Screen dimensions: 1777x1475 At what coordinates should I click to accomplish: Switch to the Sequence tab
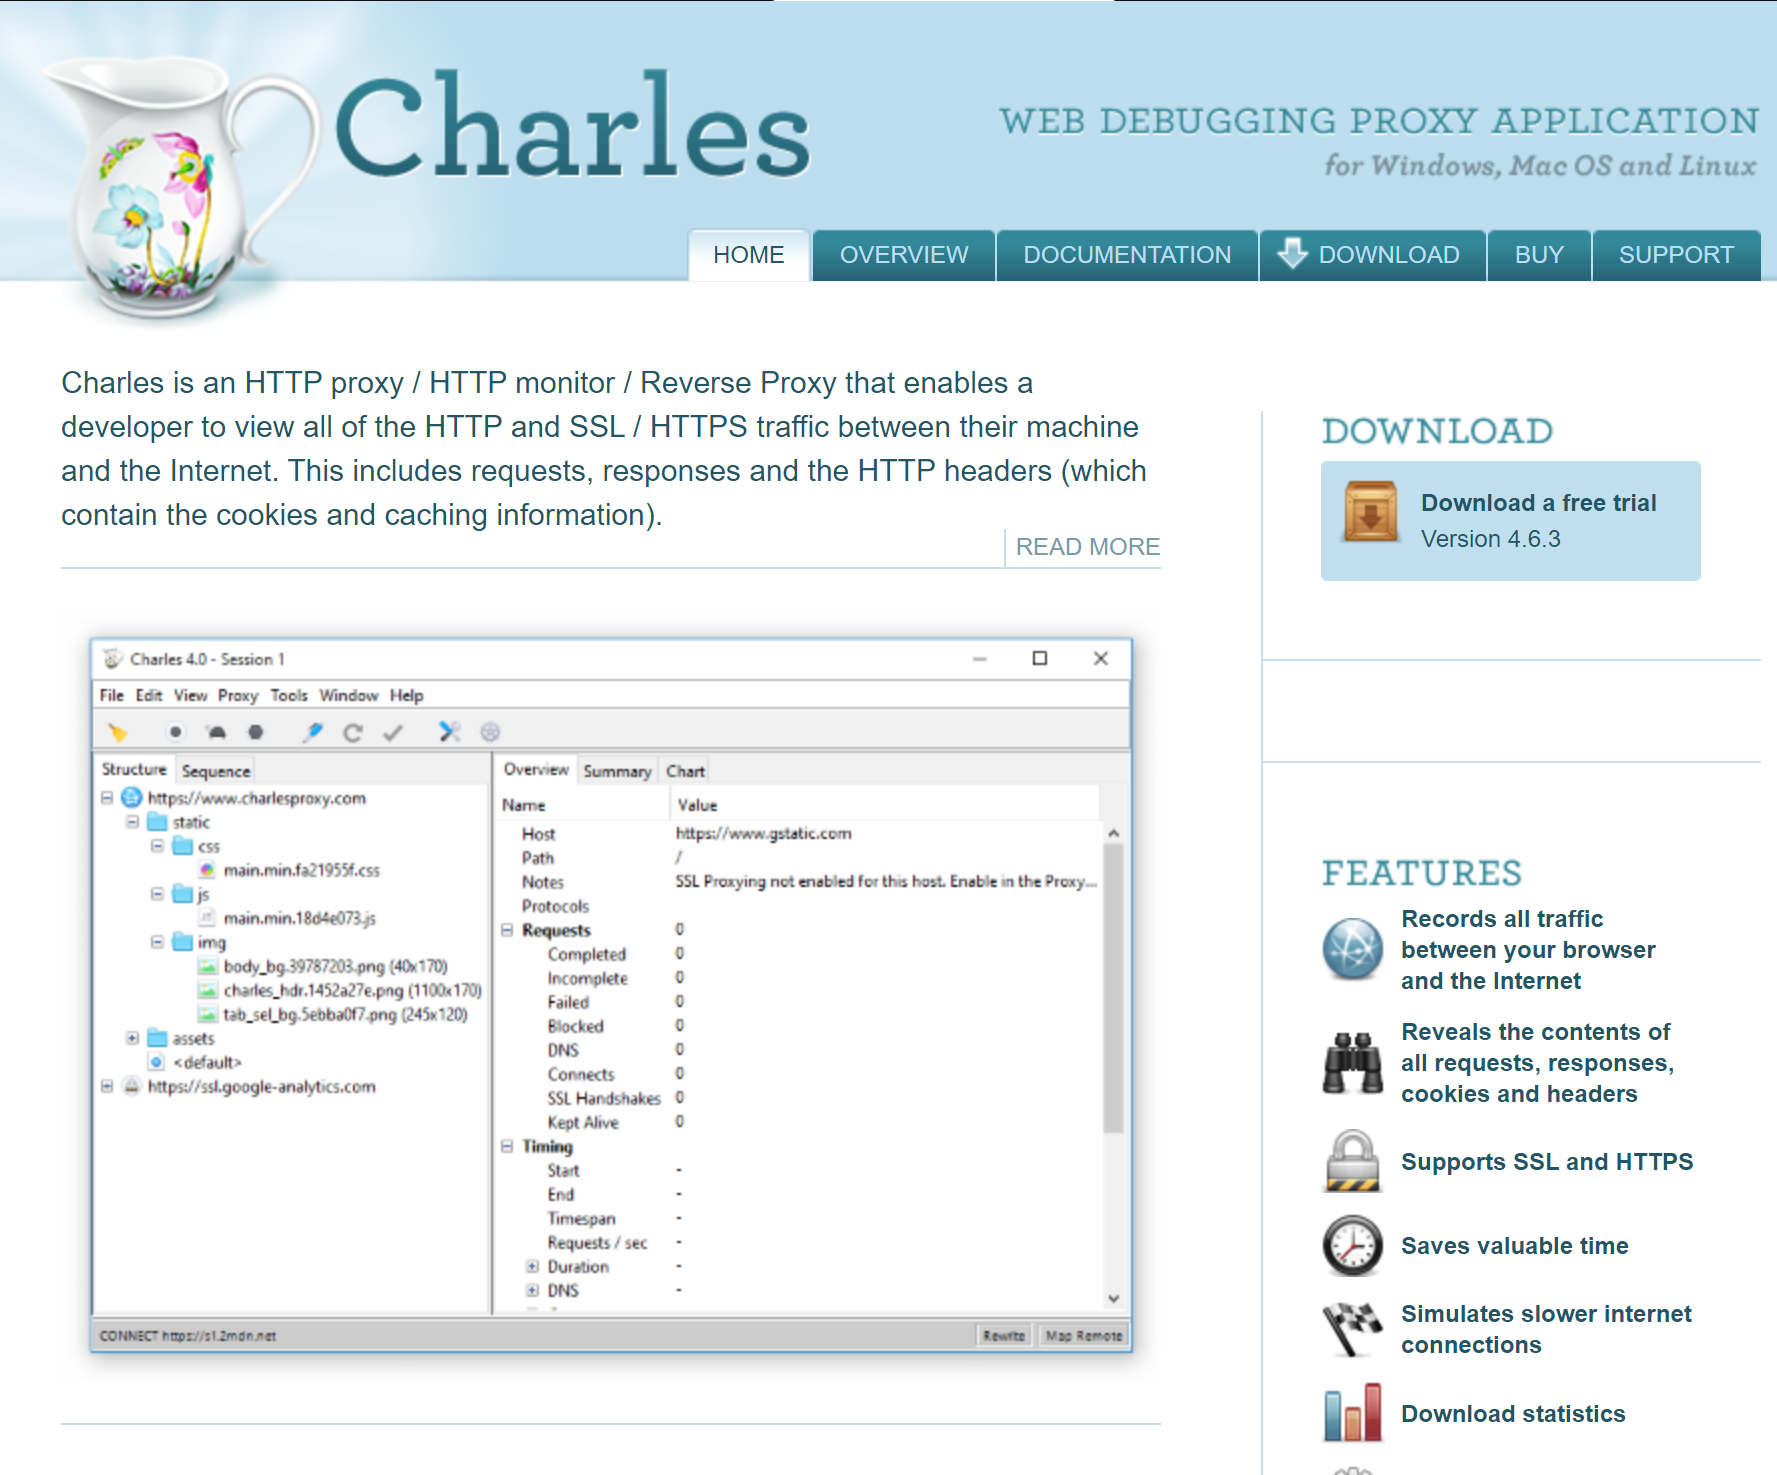pos(216,771)
